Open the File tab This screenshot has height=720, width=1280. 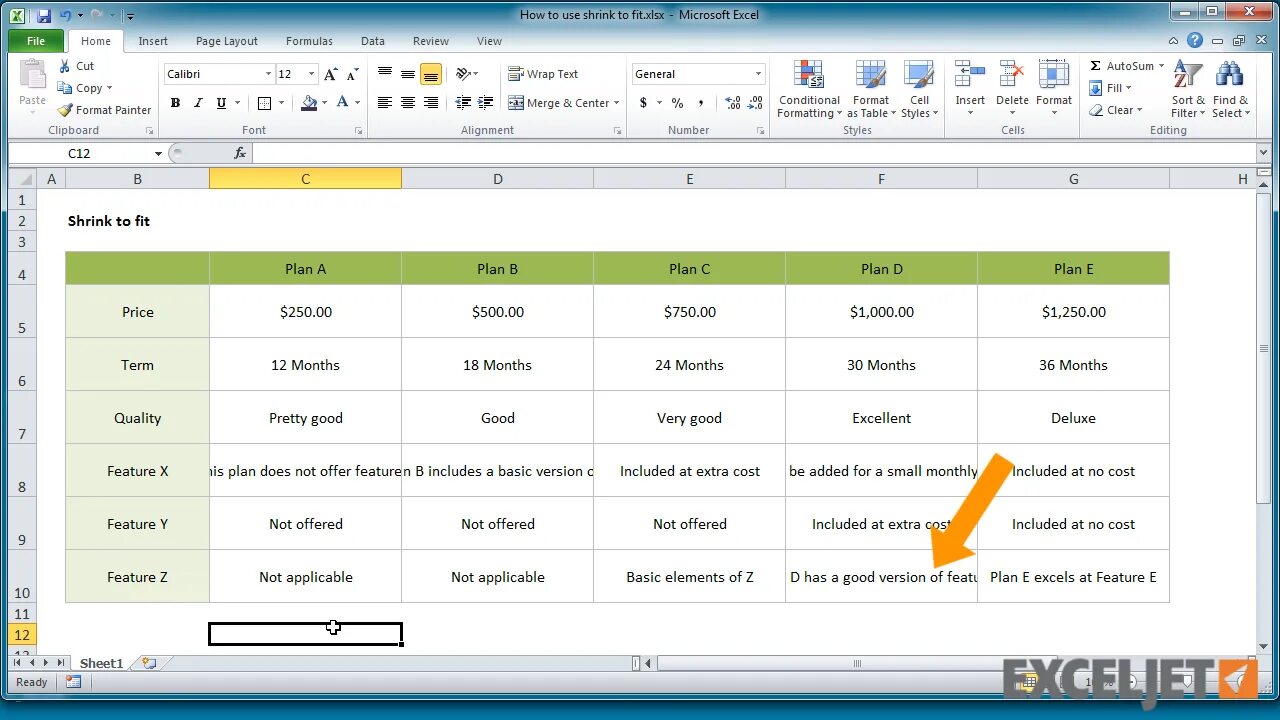click(x=36, y=41)
